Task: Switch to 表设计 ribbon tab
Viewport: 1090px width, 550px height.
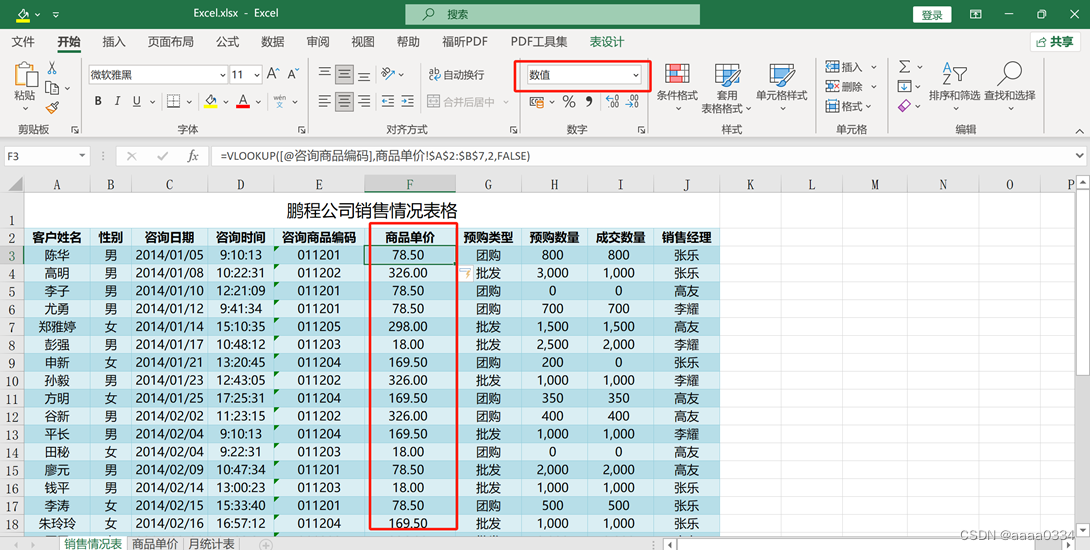Action: (x=607, y=42)
